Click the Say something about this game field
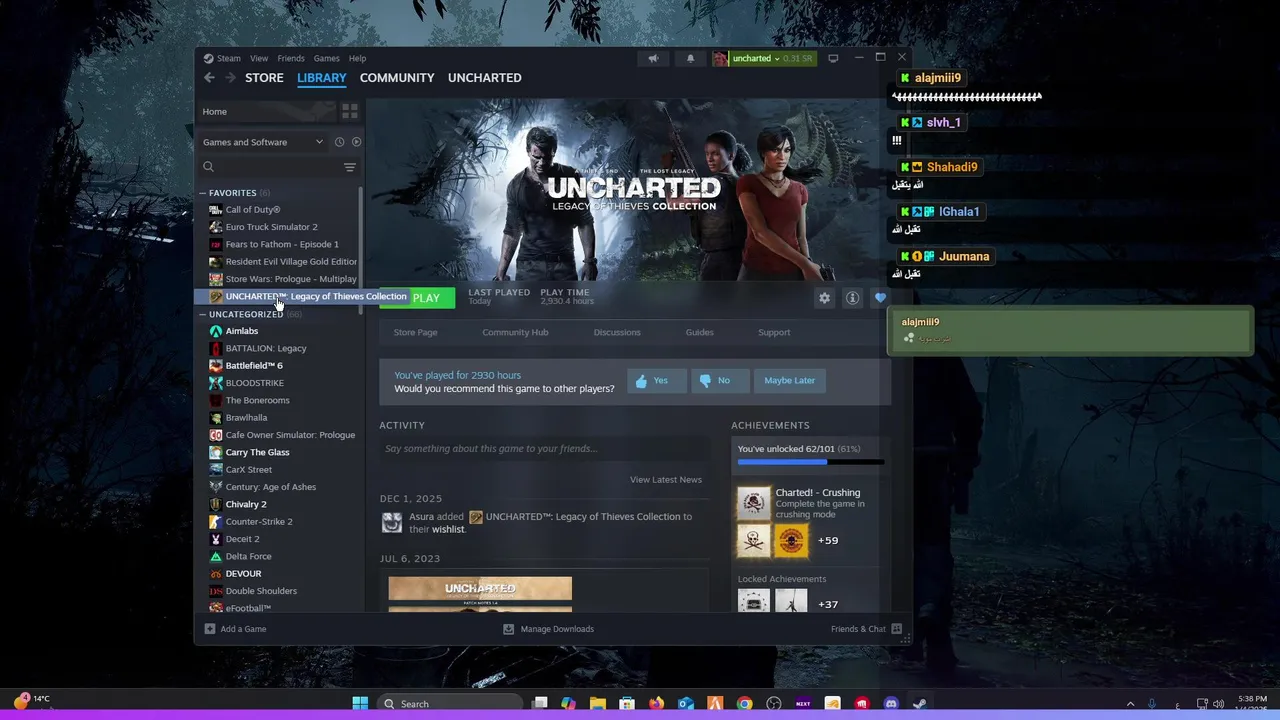 [544, 449]
